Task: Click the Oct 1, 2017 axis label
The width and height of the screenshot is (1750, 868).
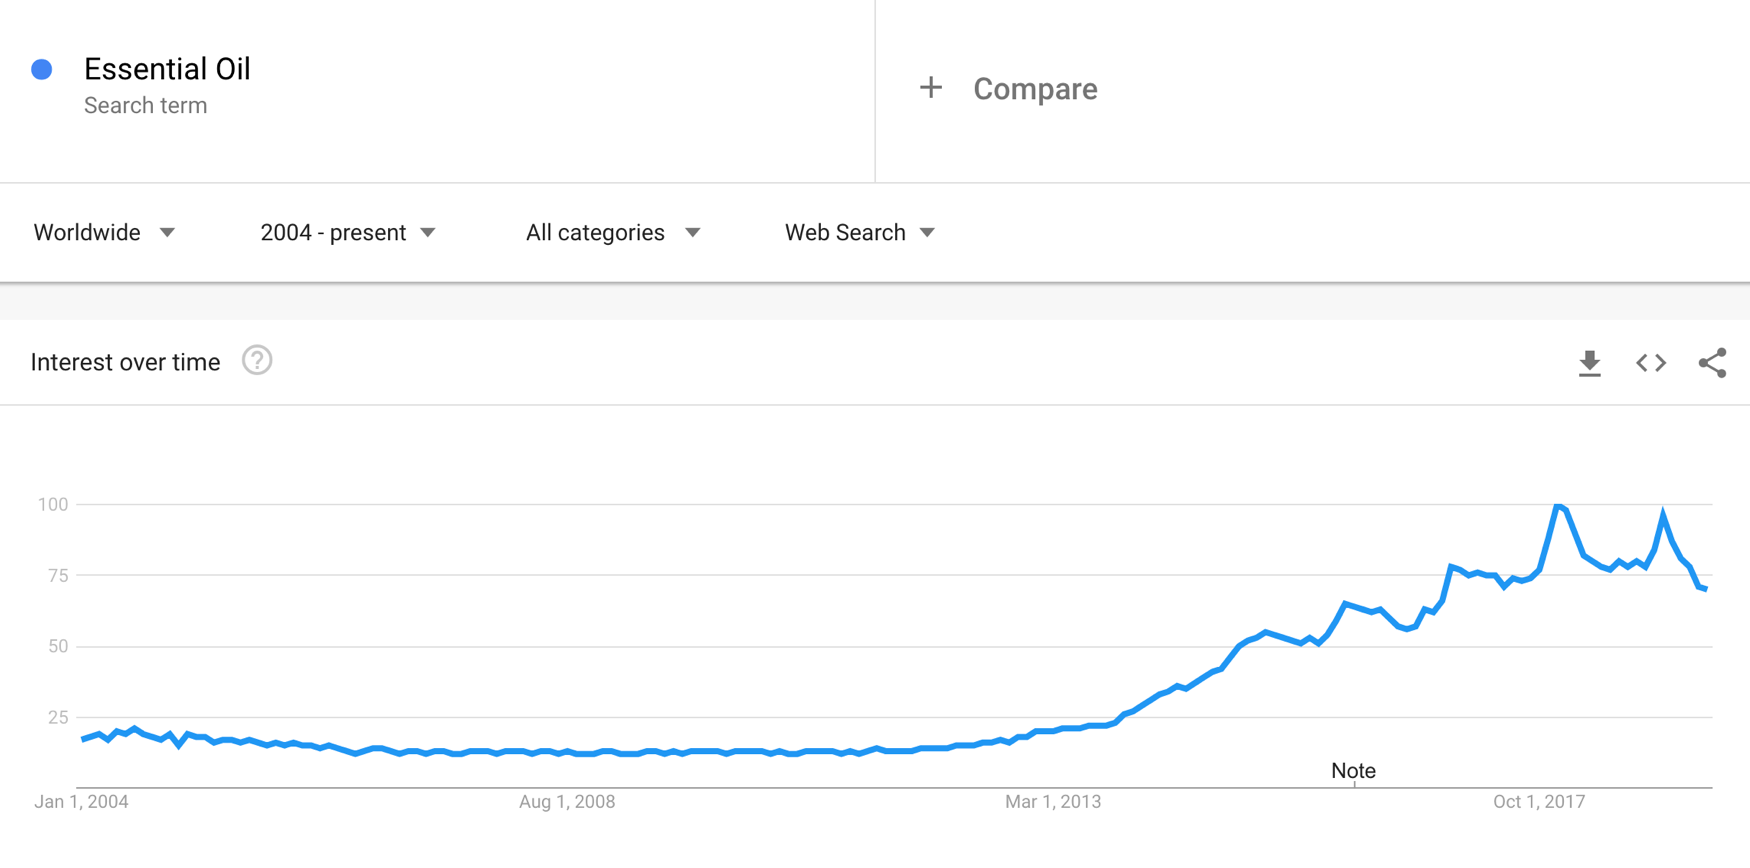Action: 1538,802
